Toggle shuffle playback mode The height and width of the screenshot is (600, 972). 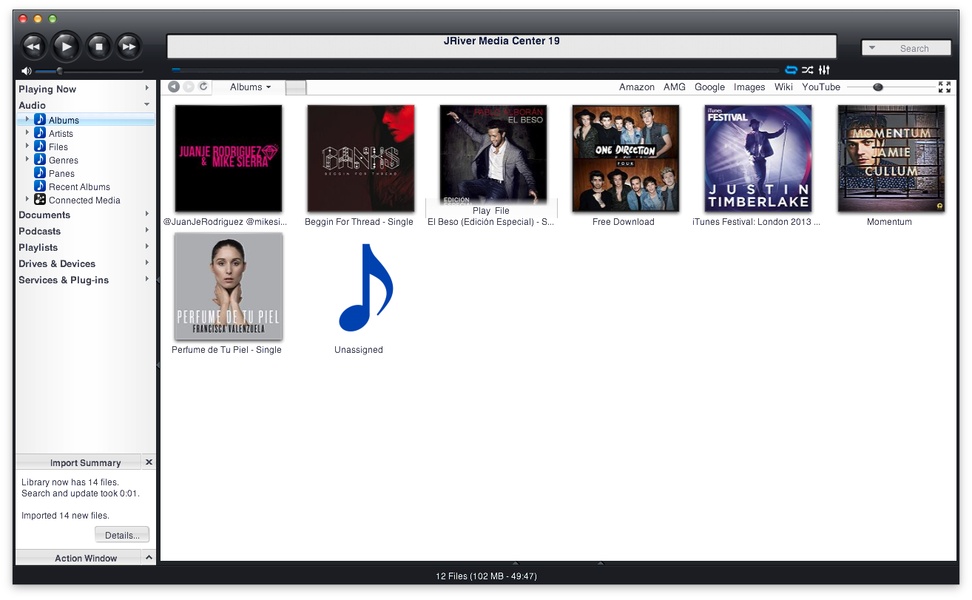point(807,70)
